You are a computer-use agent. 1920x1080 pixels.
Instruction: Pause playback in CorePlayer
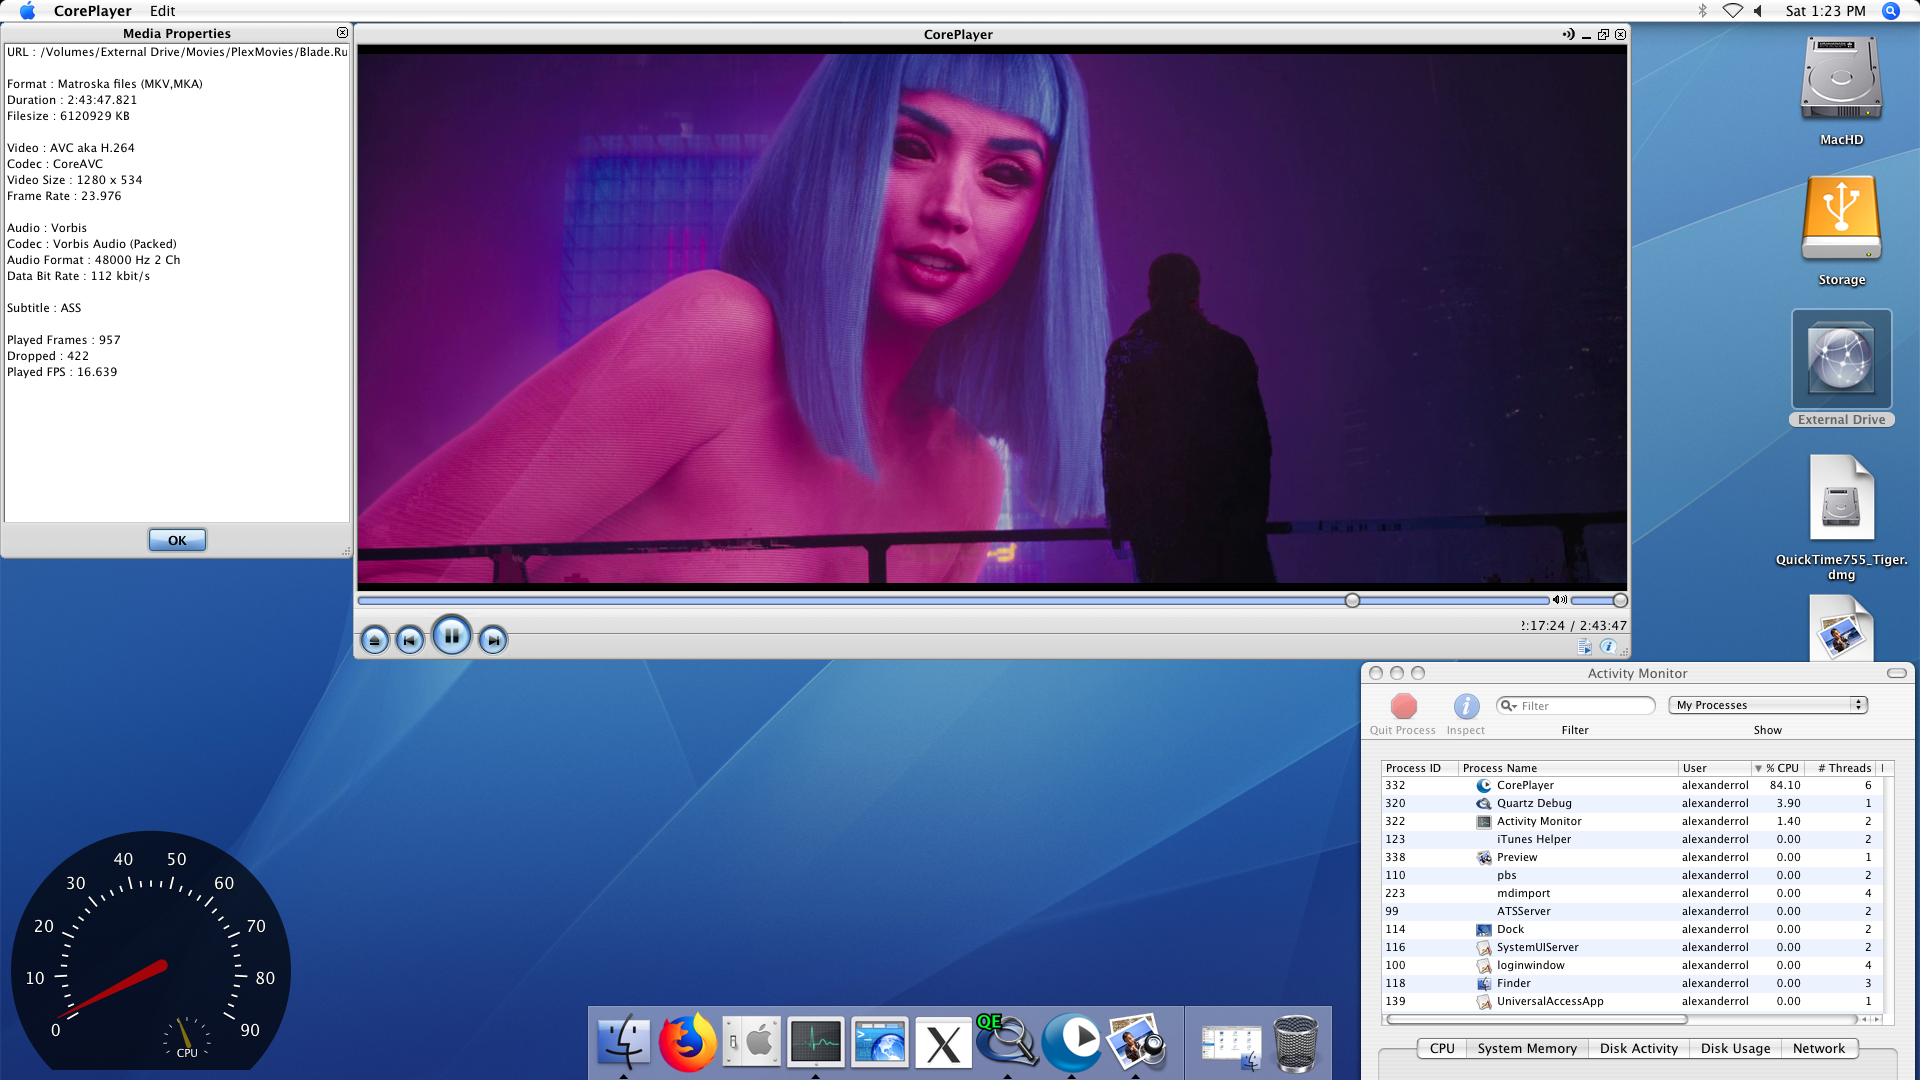pos(452,636)
